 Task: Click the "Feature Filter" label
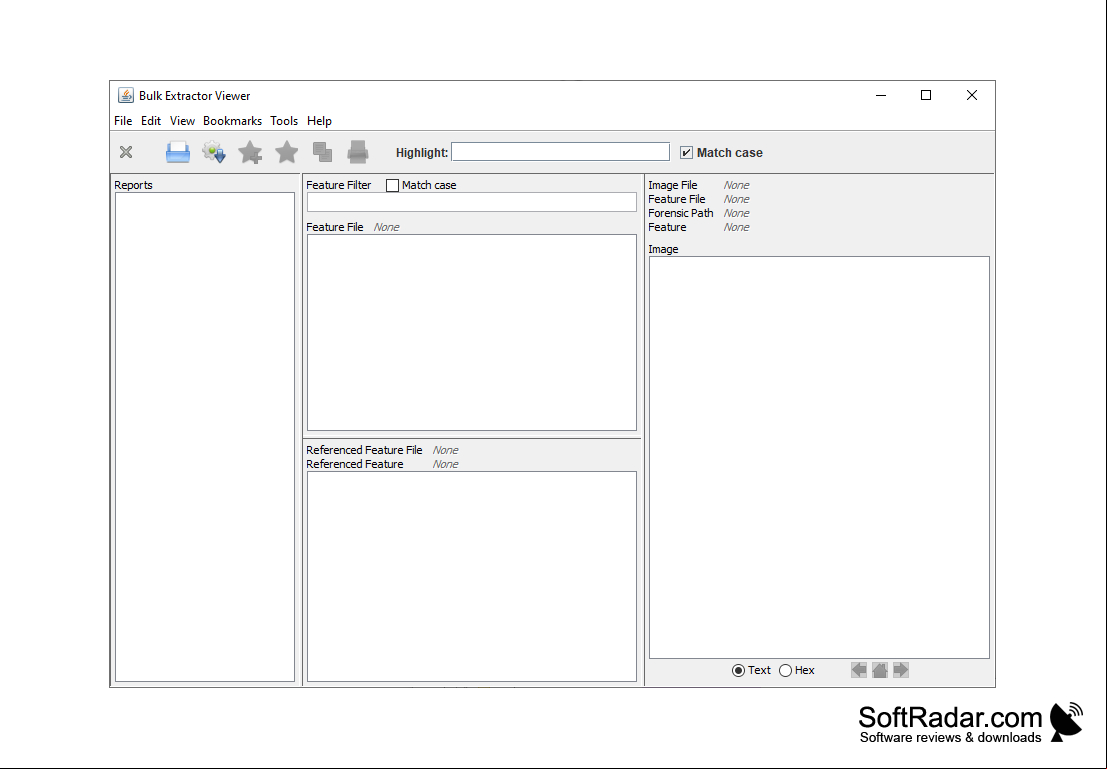[339, 185]
